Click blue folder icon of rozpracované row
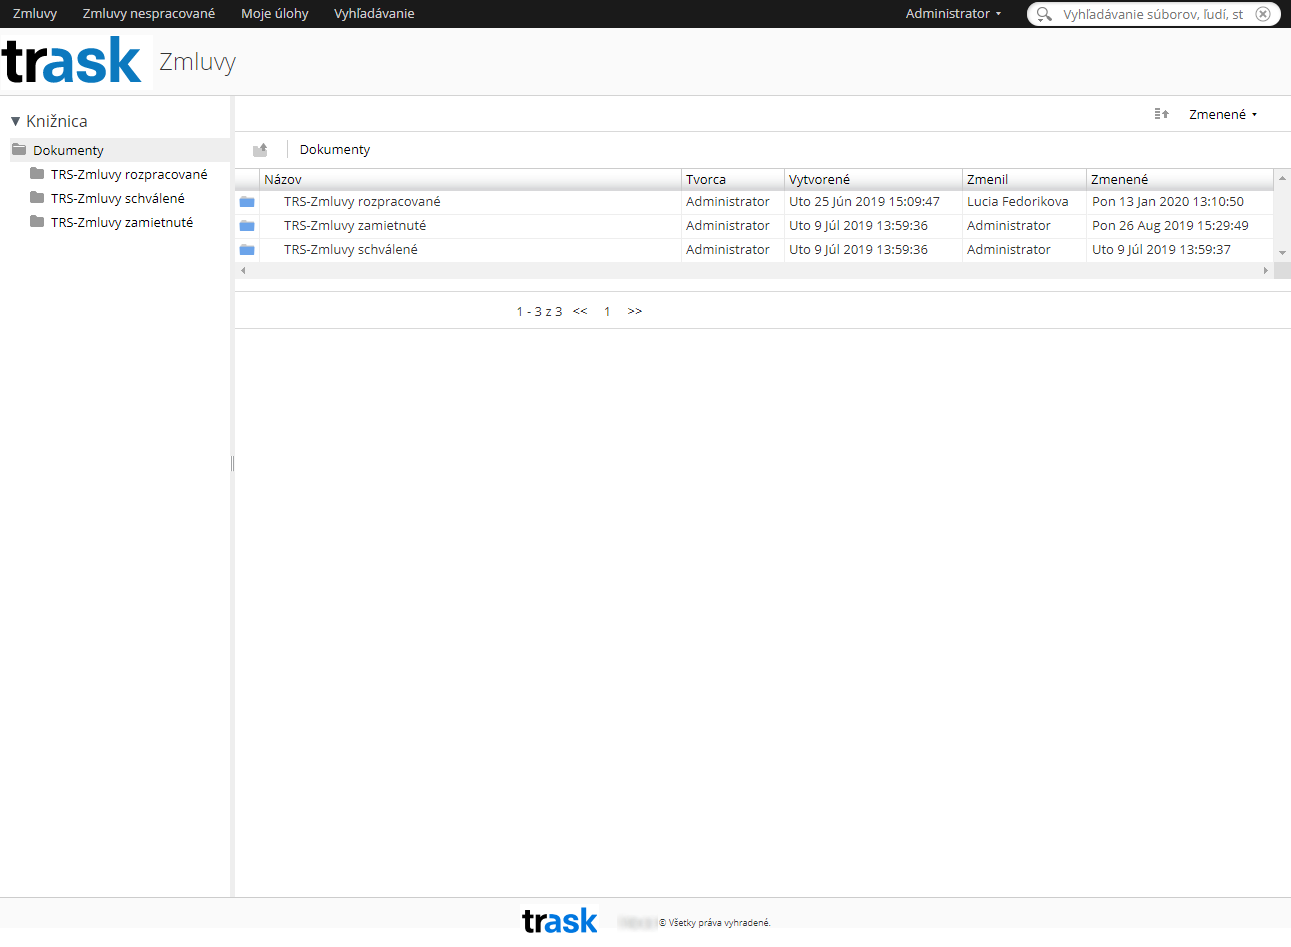Image resolution: width=1291 pixels, height=947 pixels. point(247,202)
